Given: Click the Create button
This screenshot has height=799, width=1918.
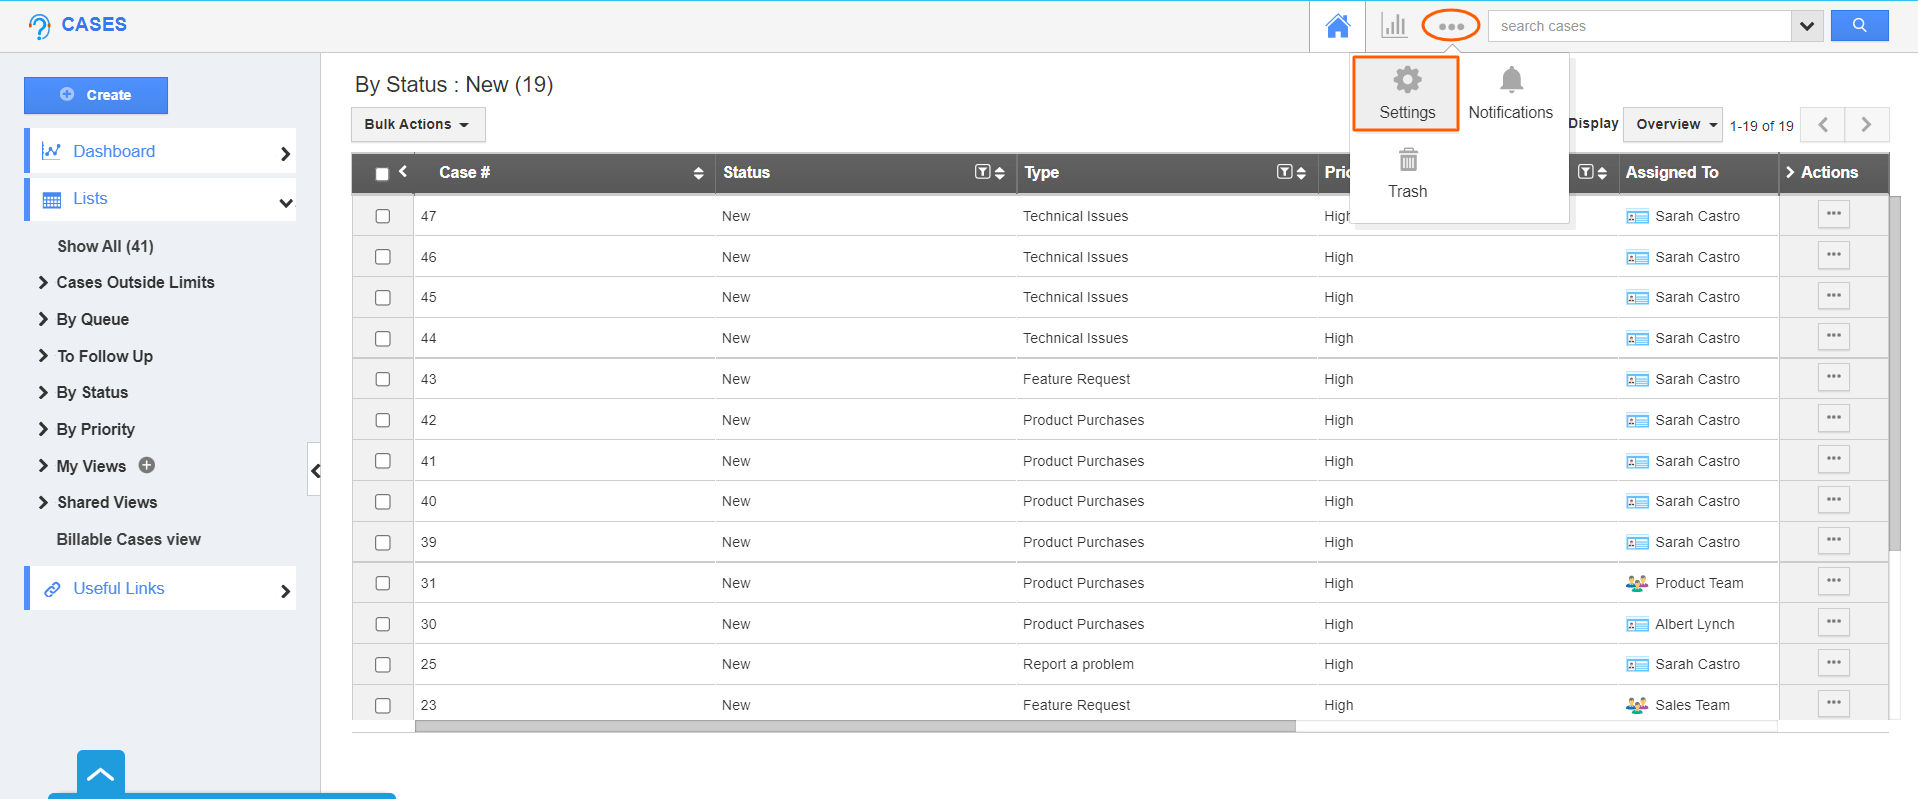Looking at the screenshot, I should tap(96, 95).
